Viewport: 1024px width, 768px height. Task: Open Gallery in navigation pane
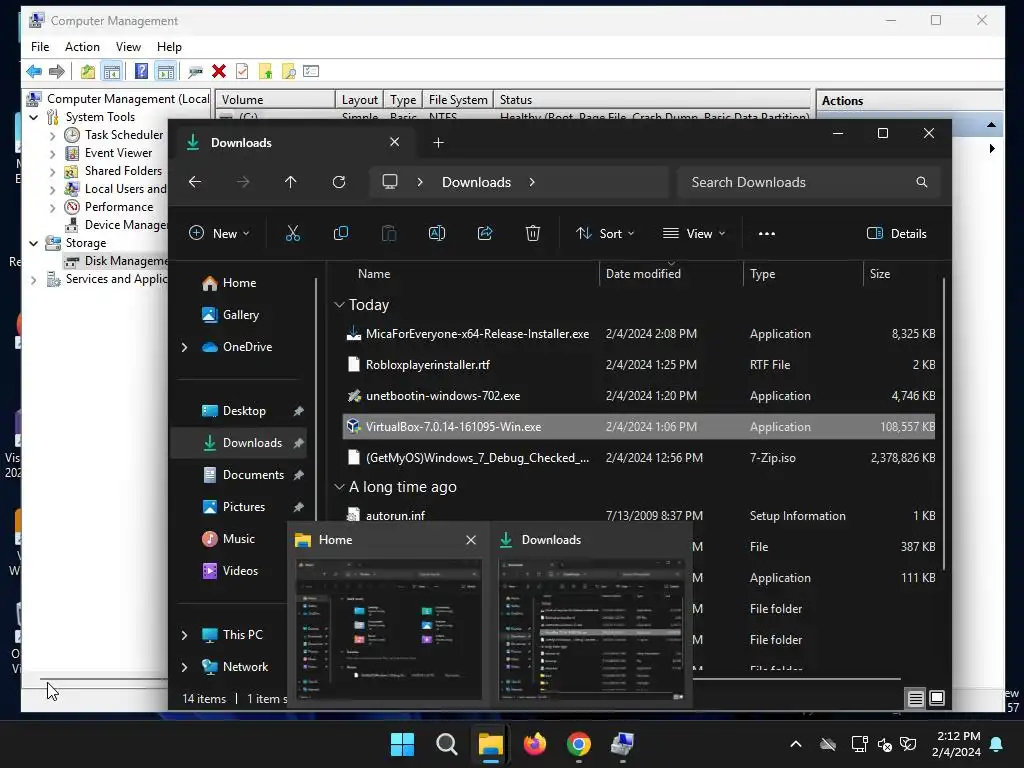(x=240, y=315)
